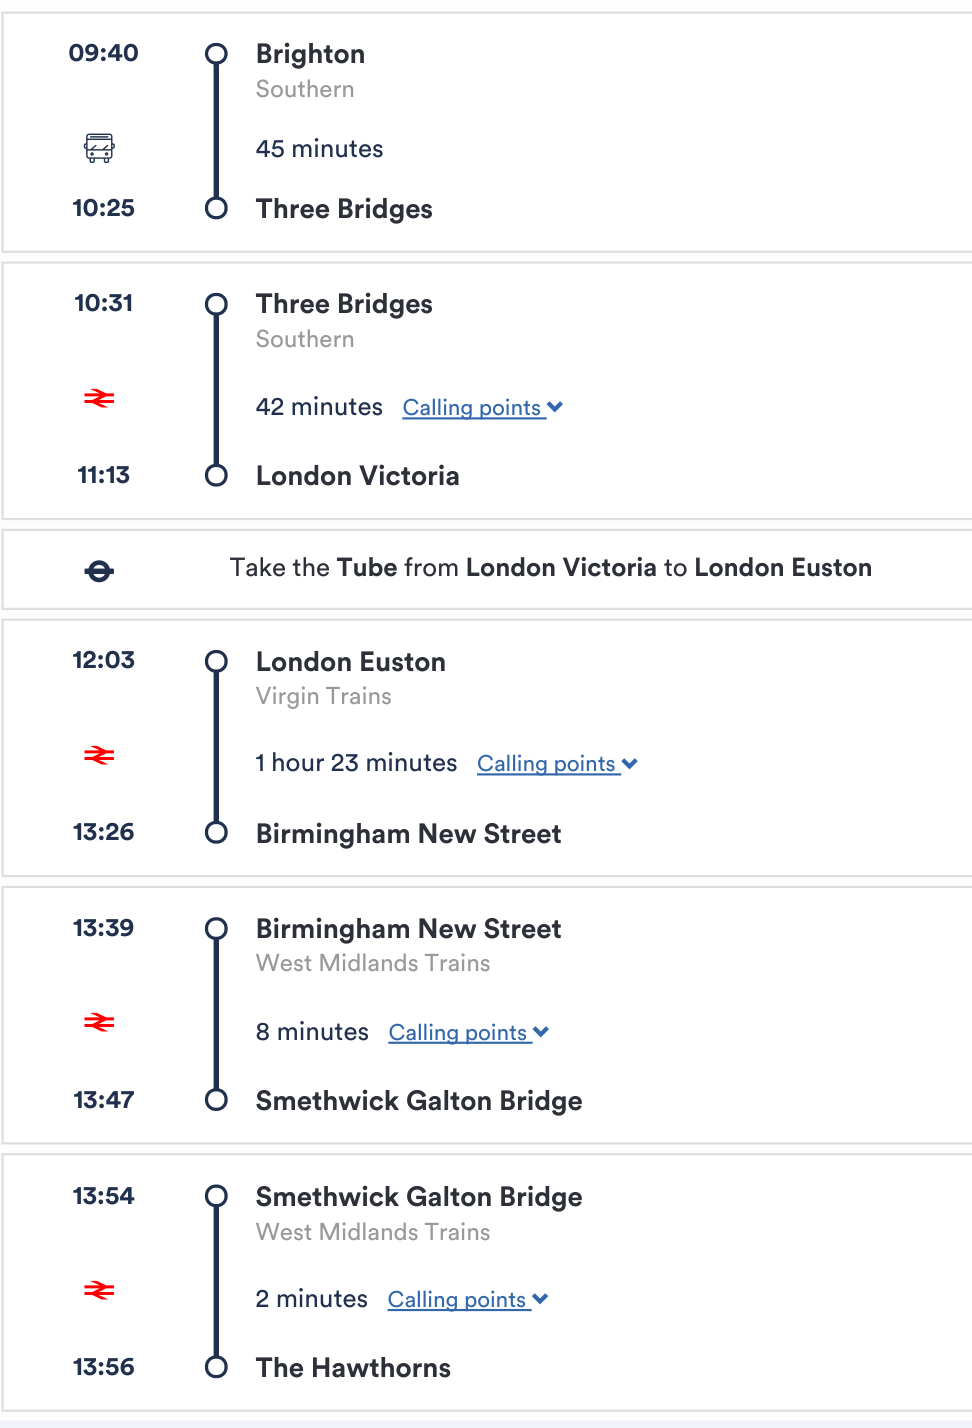Click the rail icon under 13:54 departure

click(x=99, y=1290)
